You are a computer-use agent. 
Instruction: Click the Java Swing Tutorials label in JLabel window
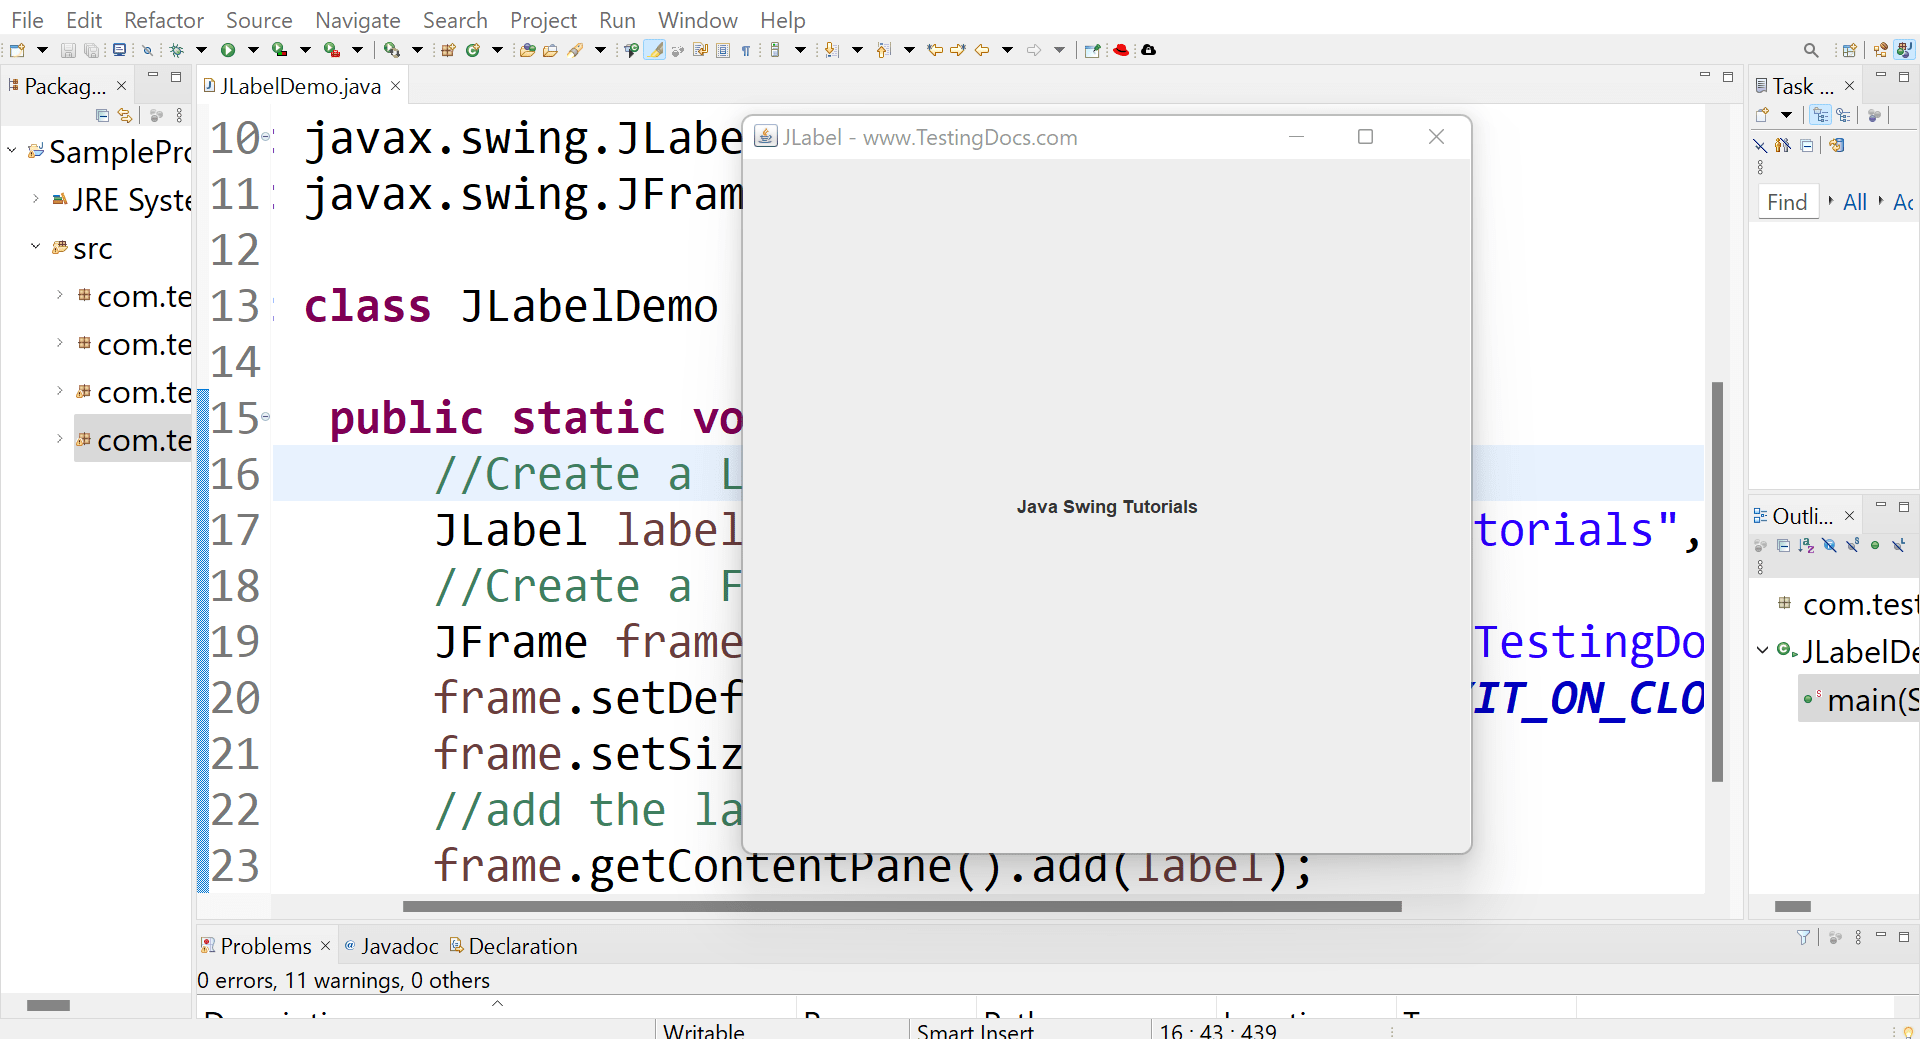click(1107, 507)
